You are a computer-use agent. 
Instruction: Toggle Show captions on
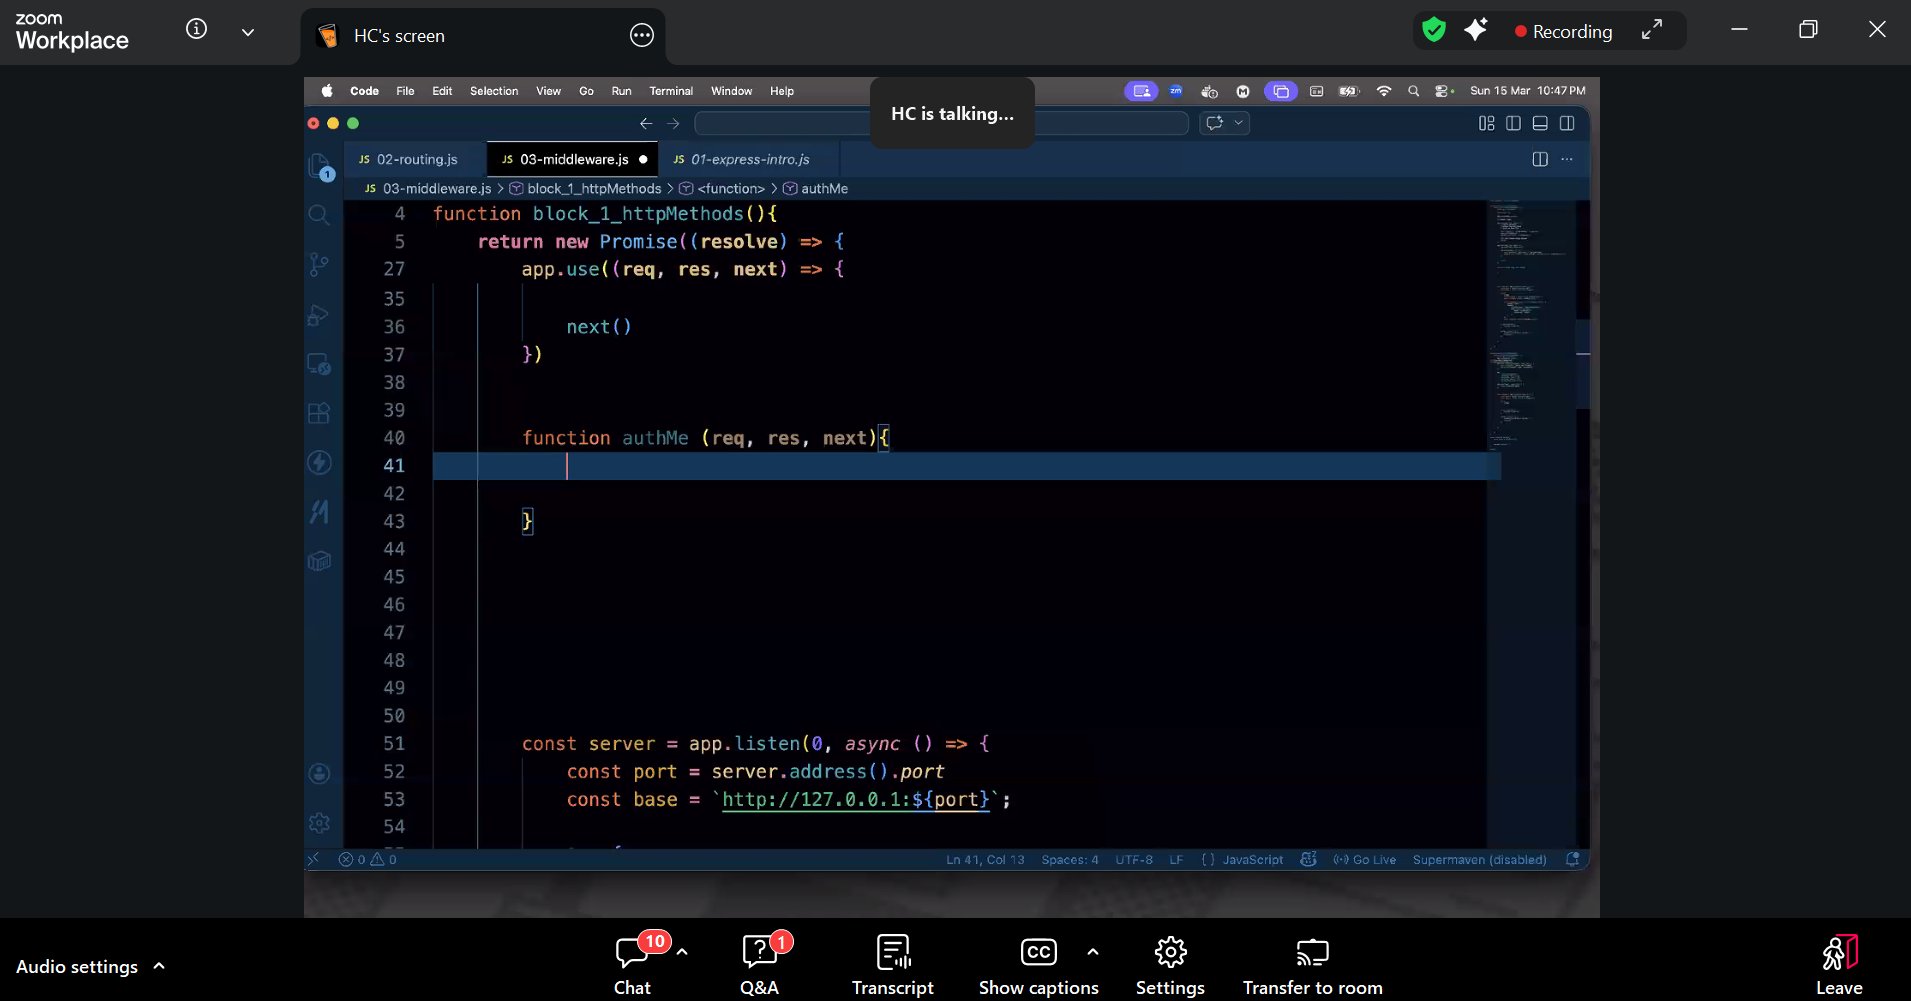click(1038, 964)
